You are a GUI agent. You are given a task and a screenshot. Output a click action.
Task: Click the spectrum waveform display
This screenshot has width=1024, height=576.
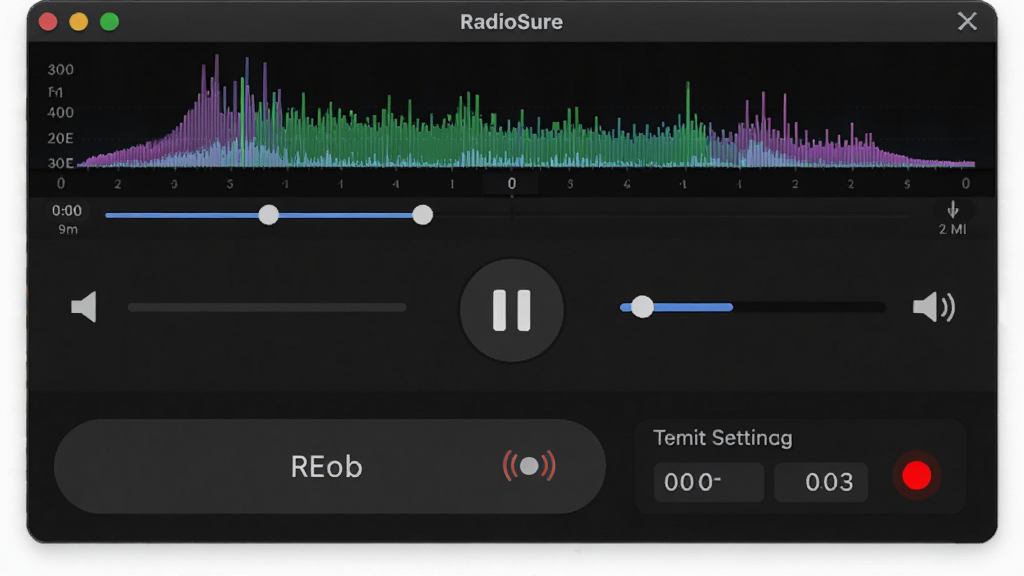point(526,111)
